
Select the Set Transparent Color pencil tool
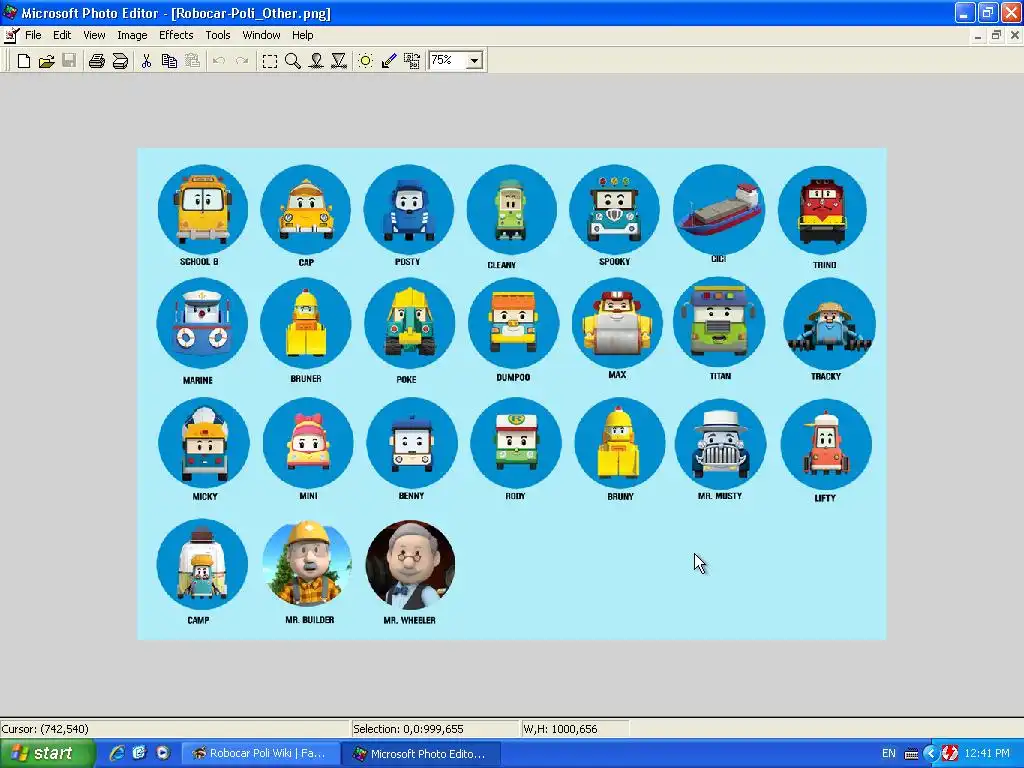(389, 61)
